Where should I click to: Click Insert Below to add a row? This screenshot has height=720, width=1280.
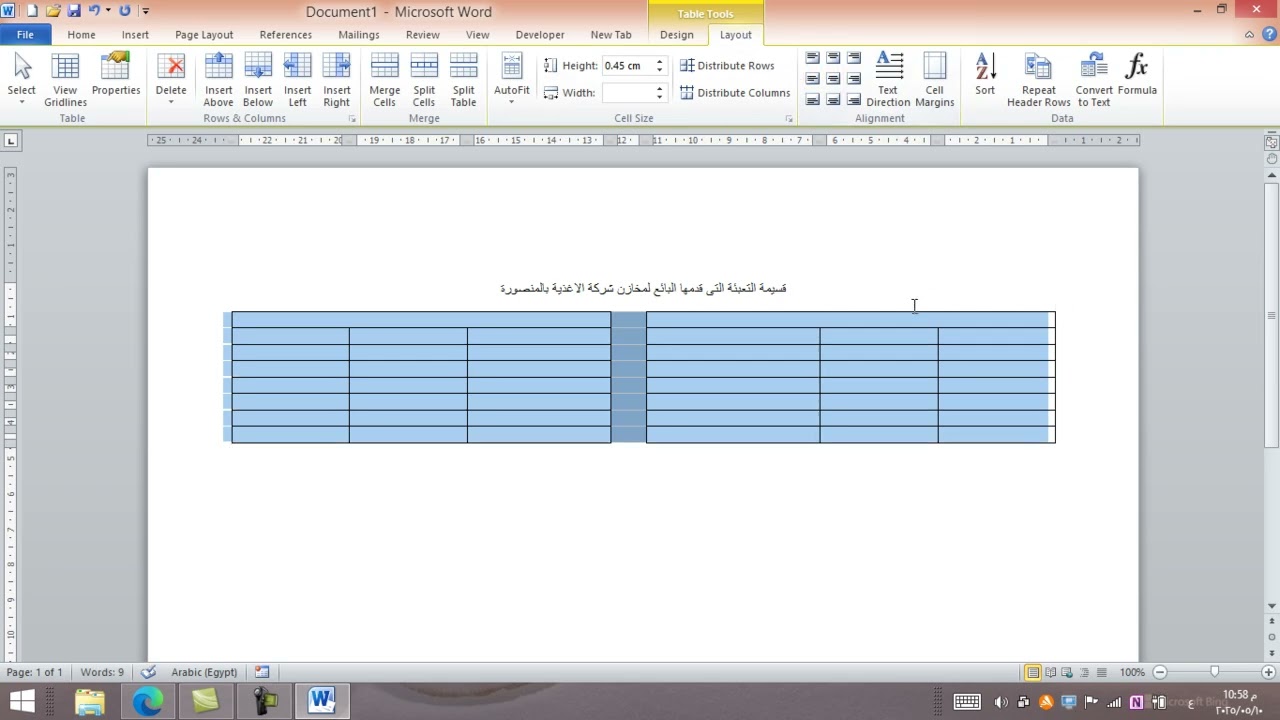[x=258, y=81]
